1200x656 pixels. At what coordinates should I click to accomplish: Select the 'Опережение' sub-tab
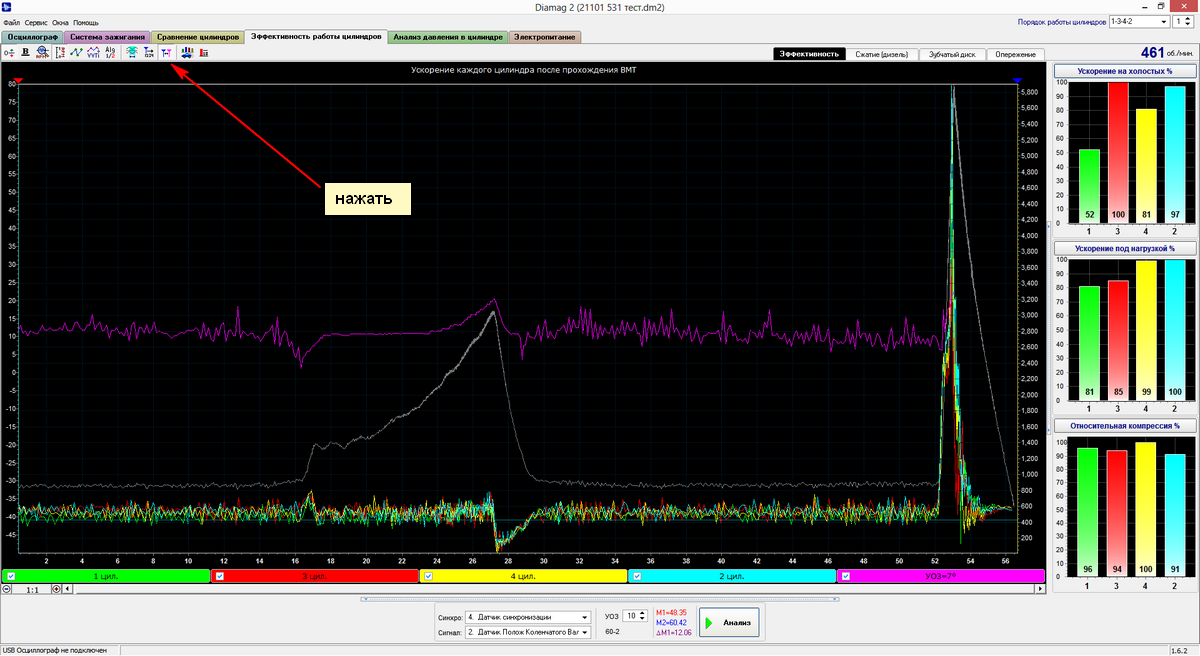1017,54
